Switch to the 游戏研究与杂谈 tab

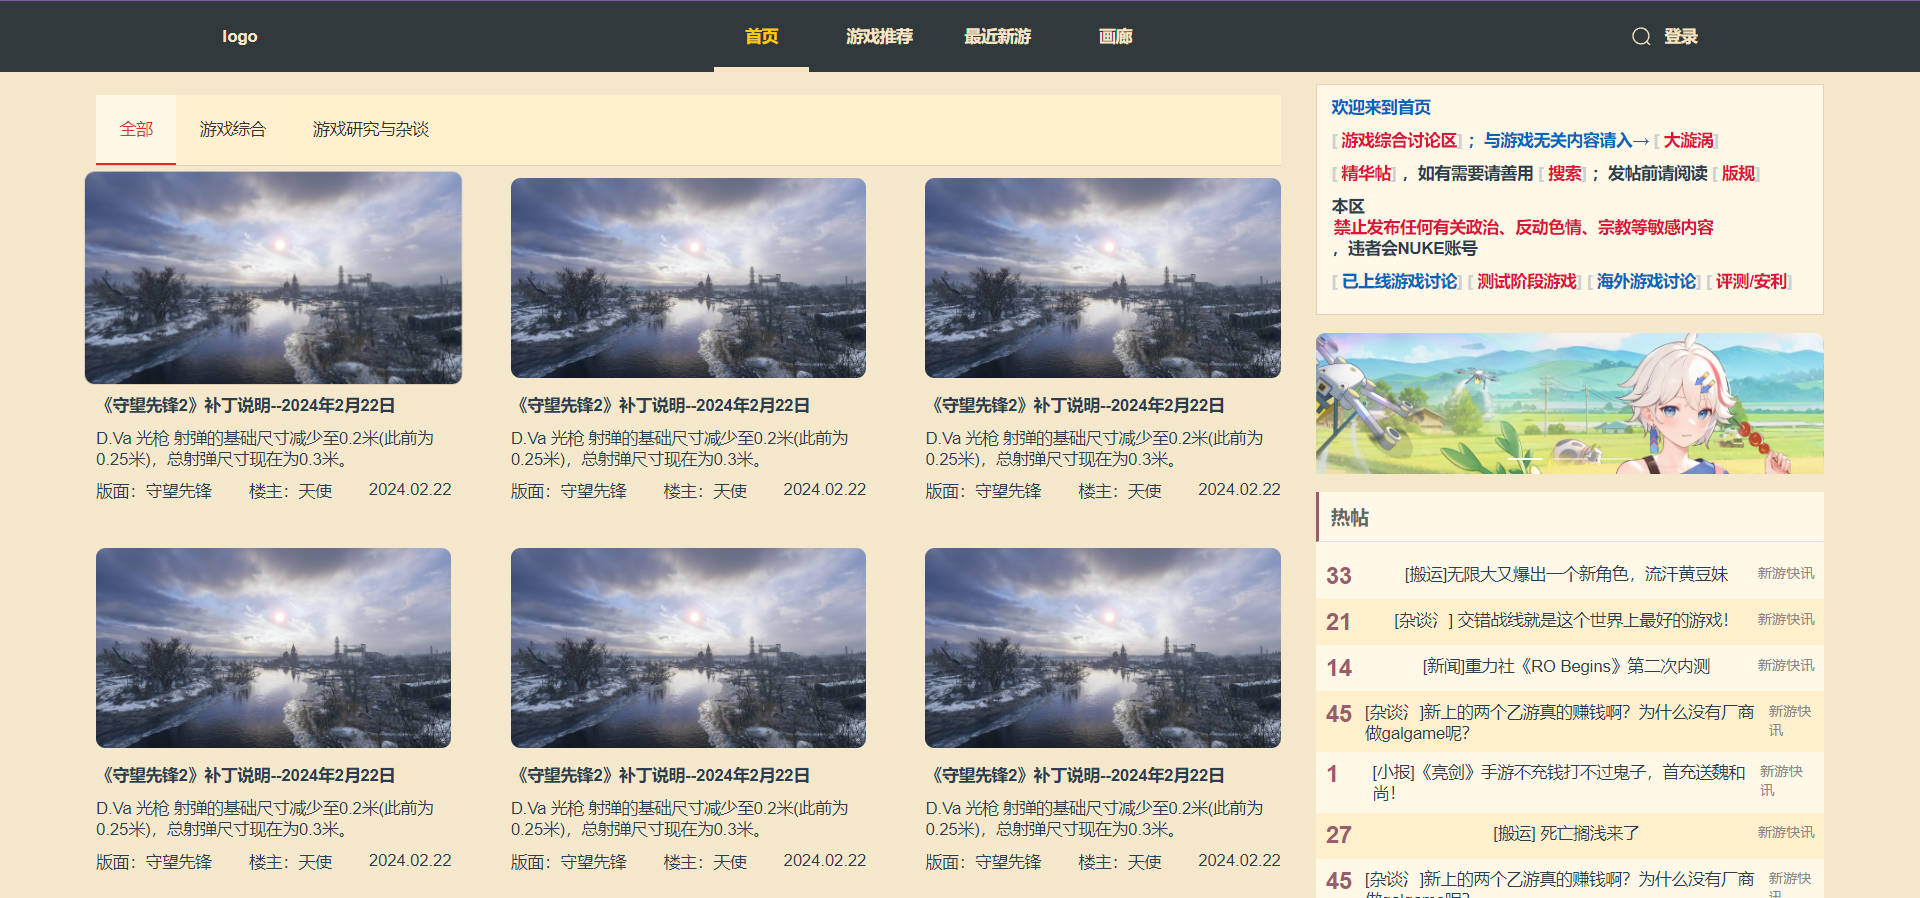370,129
